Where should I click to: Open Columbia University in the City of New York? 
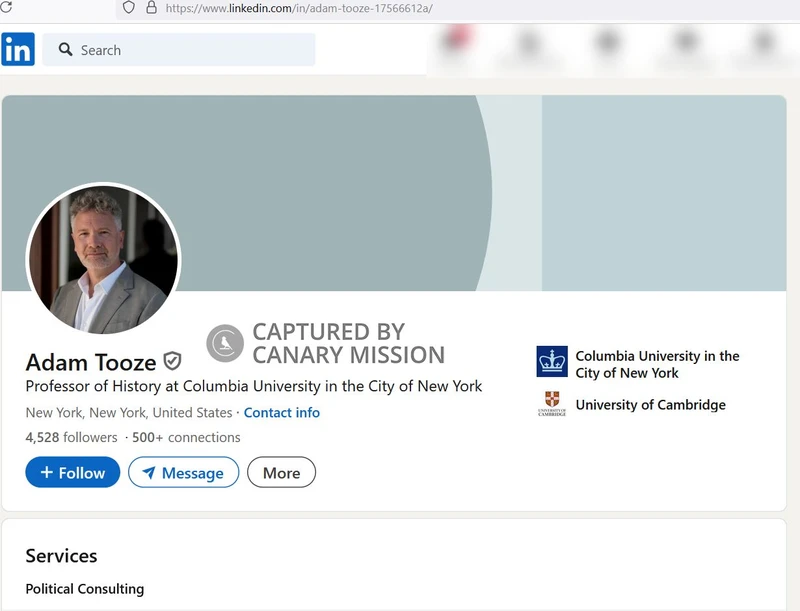pyautogui.click(x=657, y=362)
